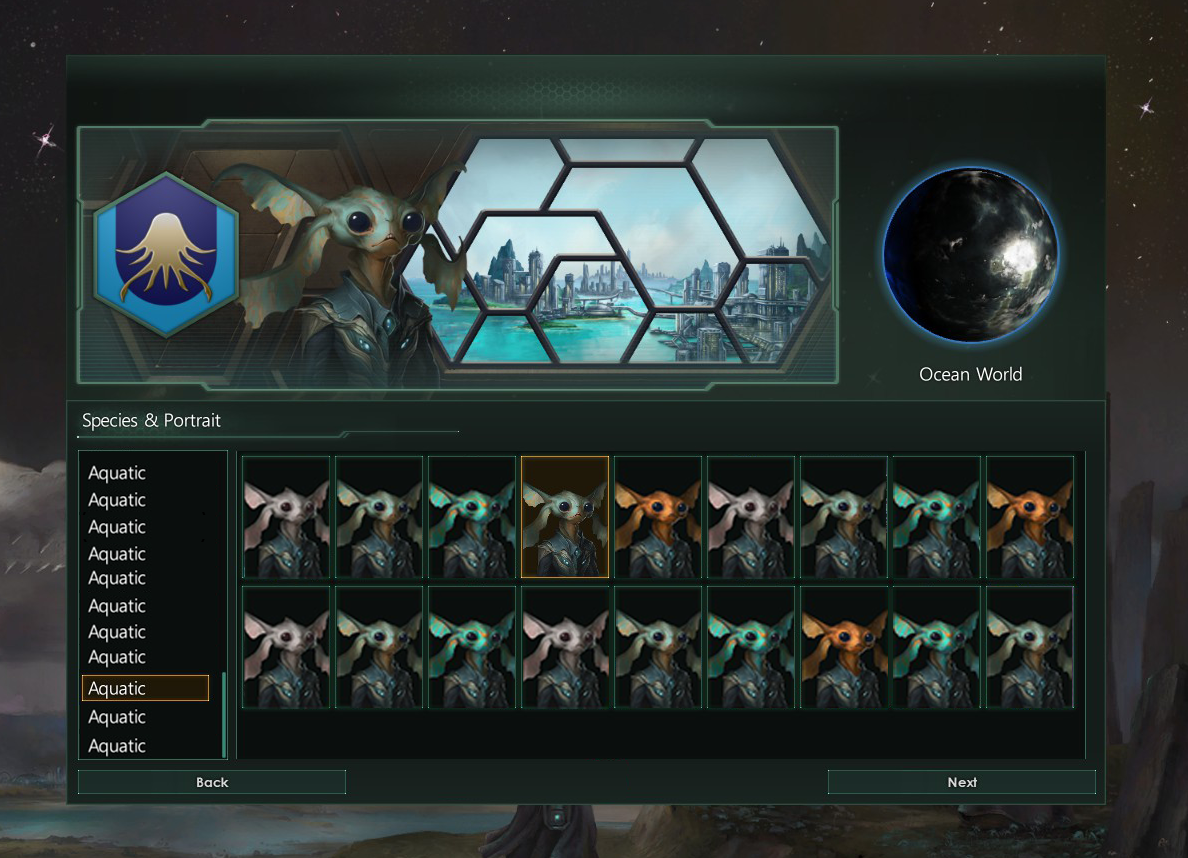Pick the eighth teal portrait in top row
This screenshot has height=858, width=1188.
(936, 517)
